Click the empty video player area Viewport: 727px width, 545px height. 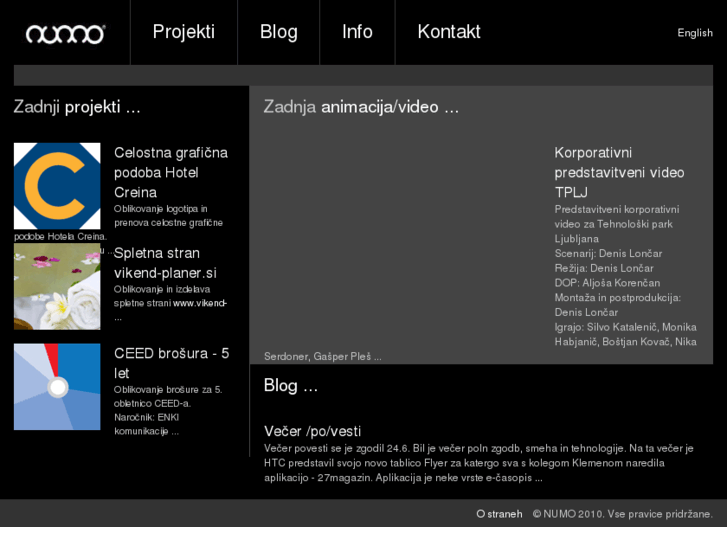tap(402, 246)
